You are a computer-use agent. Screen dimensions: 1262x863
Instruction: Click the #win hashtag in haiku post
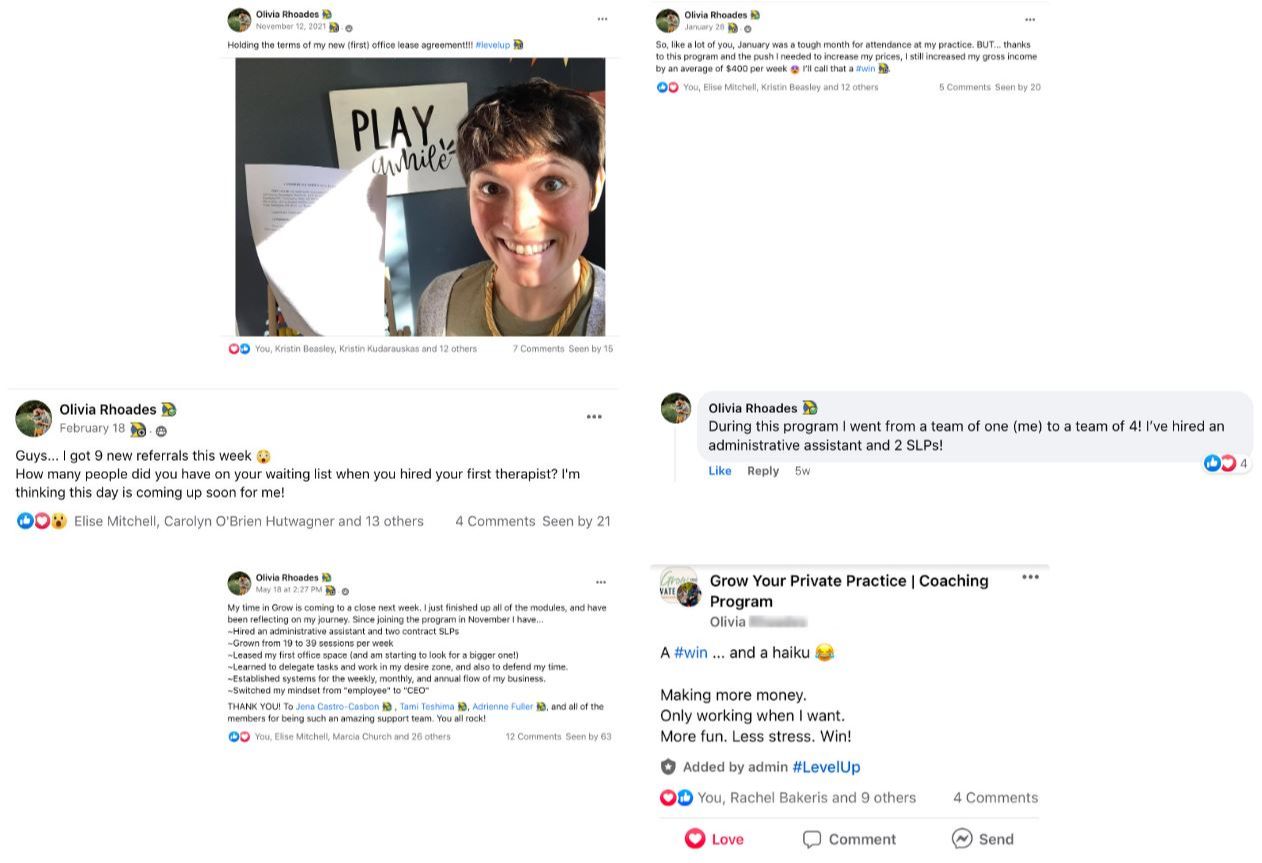(x=691, y=652)
